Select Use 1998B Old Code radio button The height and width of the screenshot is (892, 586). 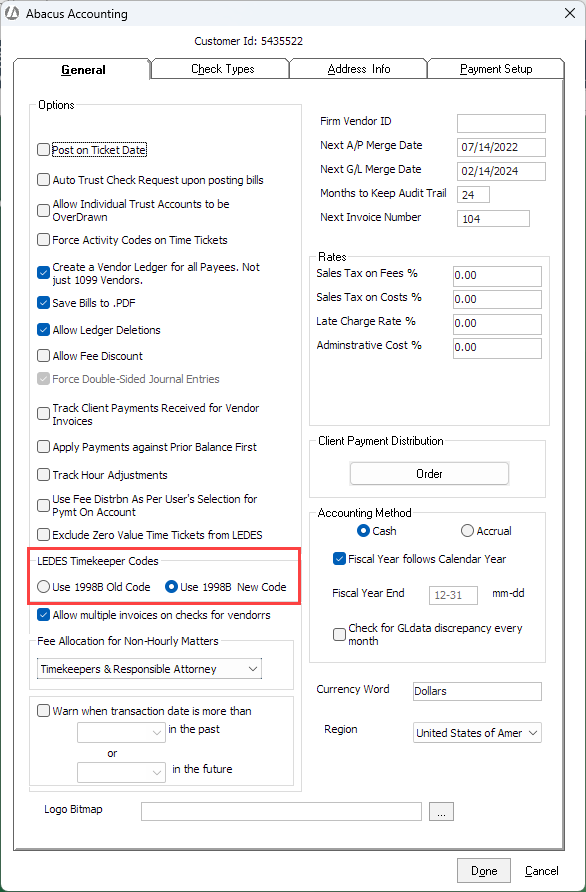tap(43, 587)
